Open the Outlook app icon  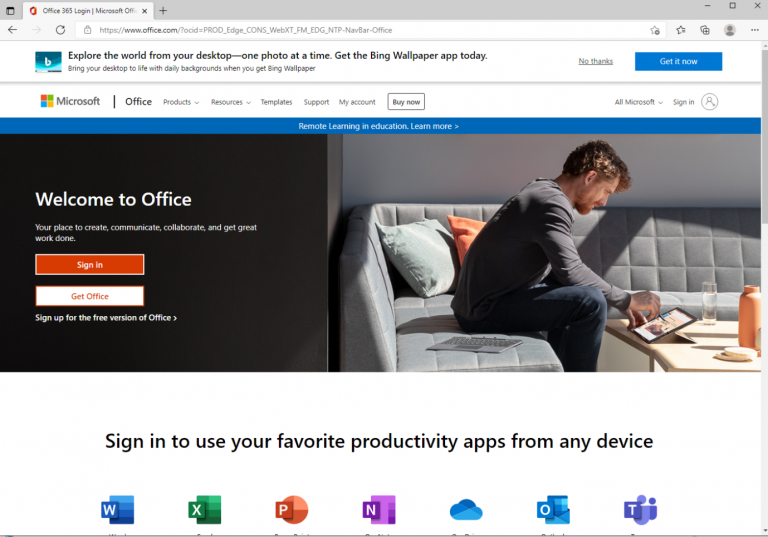click(x=553, y=510)
